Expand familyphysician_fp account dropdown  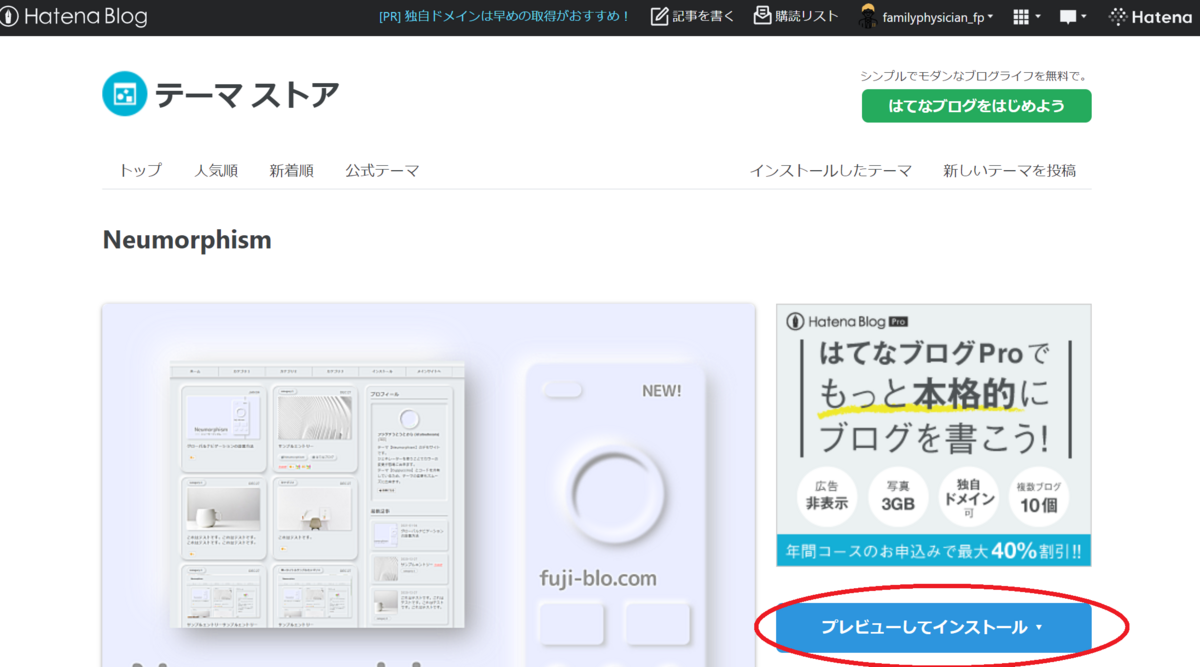[937, 17]
